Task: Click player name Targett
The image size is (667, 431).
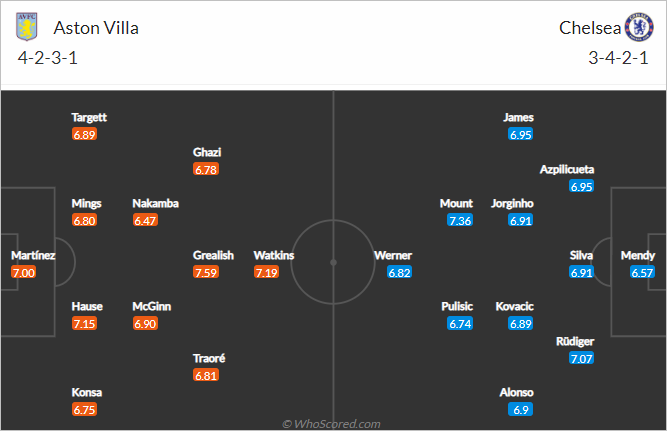Action: 89,117
